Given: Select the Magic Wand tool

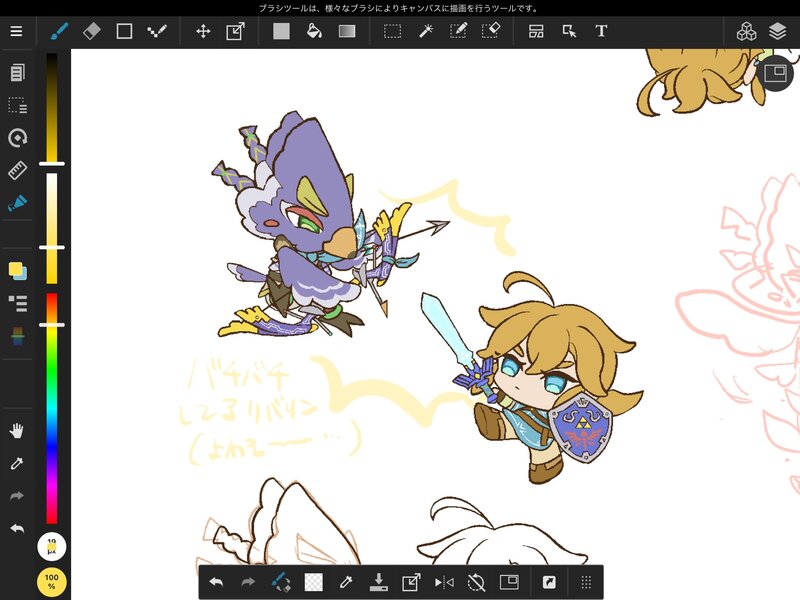Looking at the screenshot, I should point(426,31).
